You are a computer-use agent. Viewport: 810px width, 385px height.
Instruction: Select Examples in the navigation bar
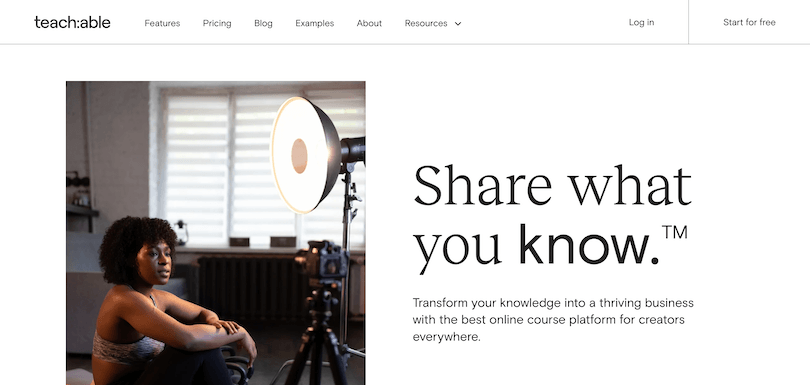click(315, 23)
